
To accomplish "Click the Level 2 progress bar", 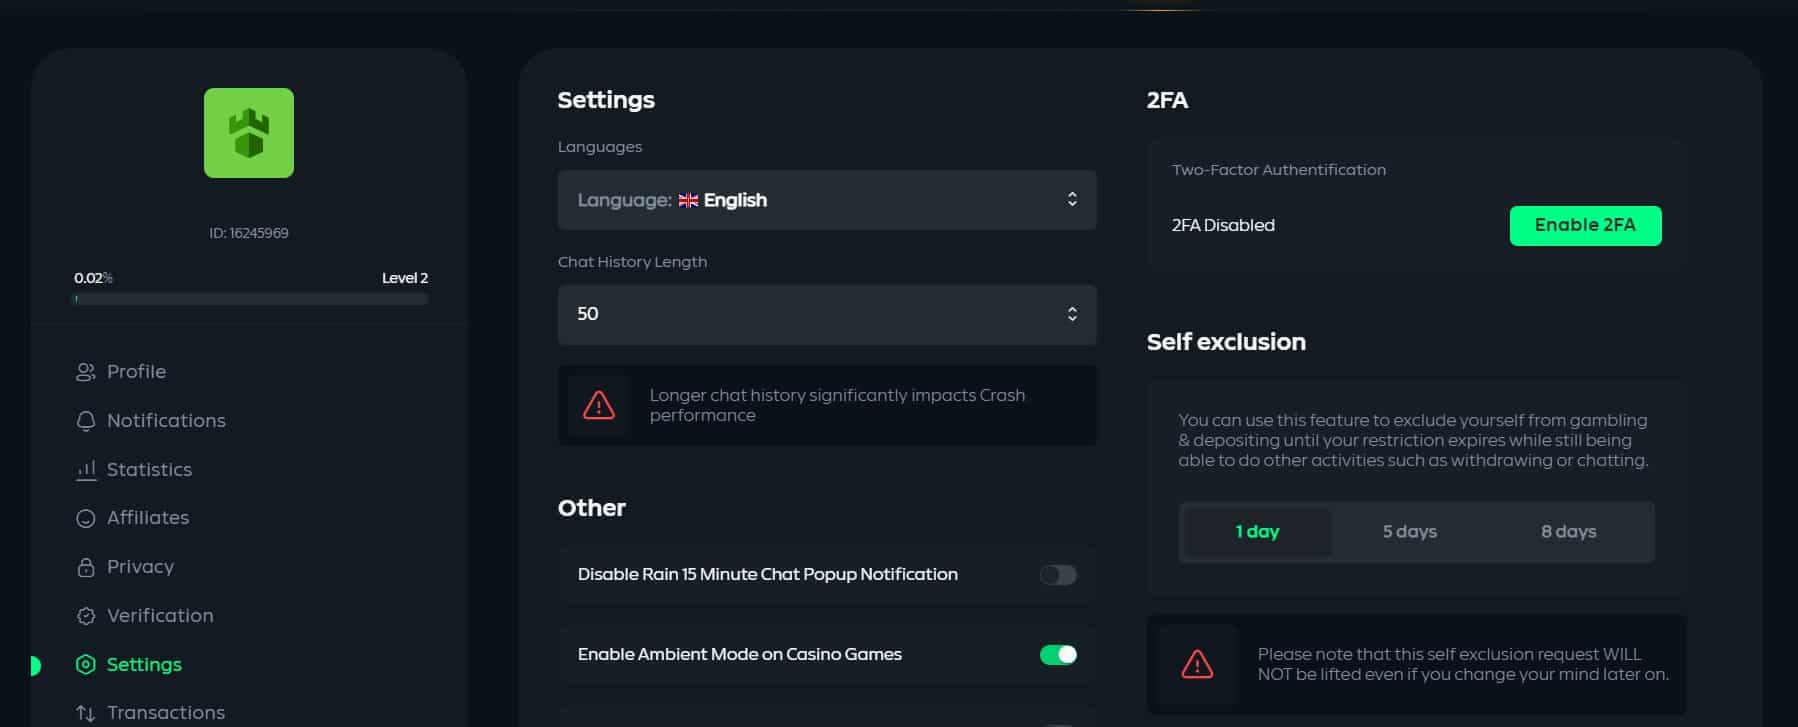I will [250, 299].
